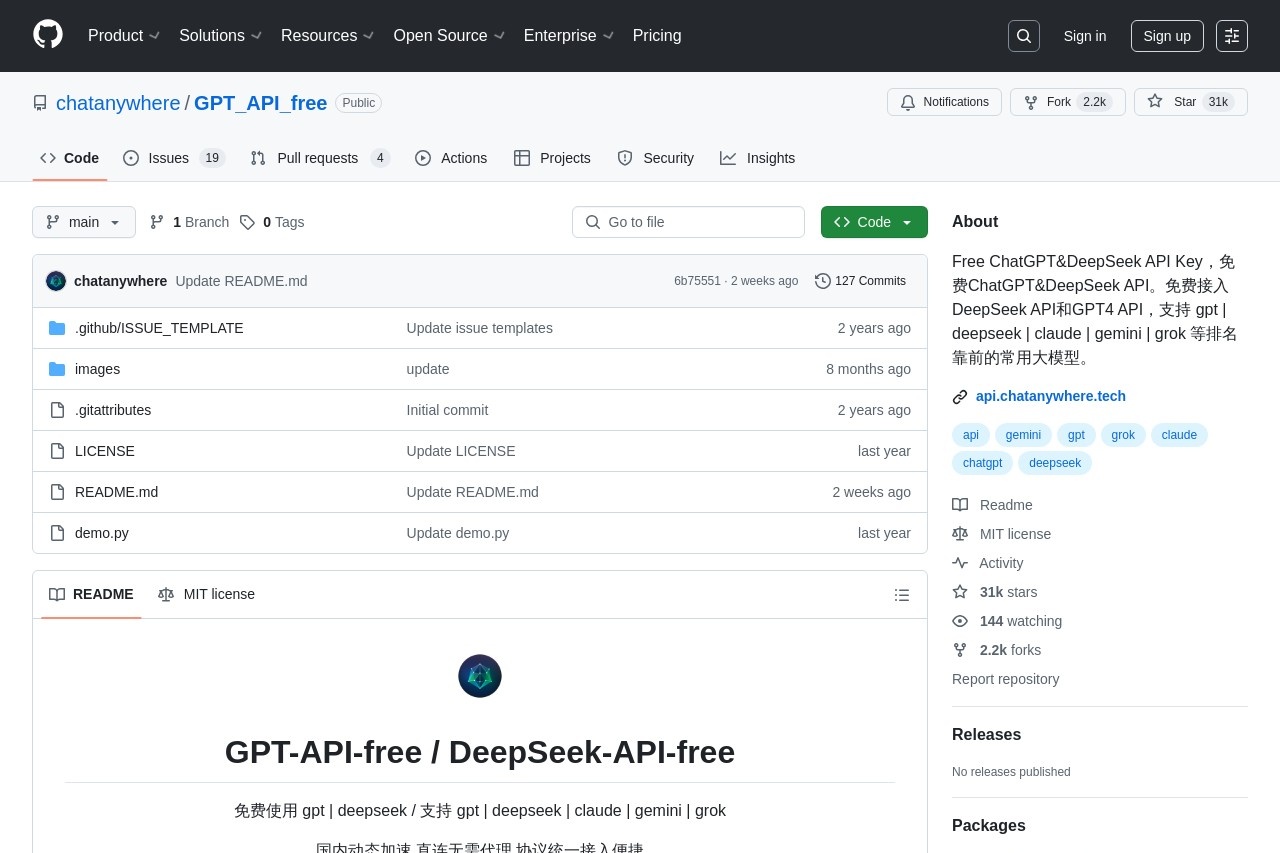The image size is (1280, 853).
Task: Click the claude topic tag
Action: coord(1179,435)
